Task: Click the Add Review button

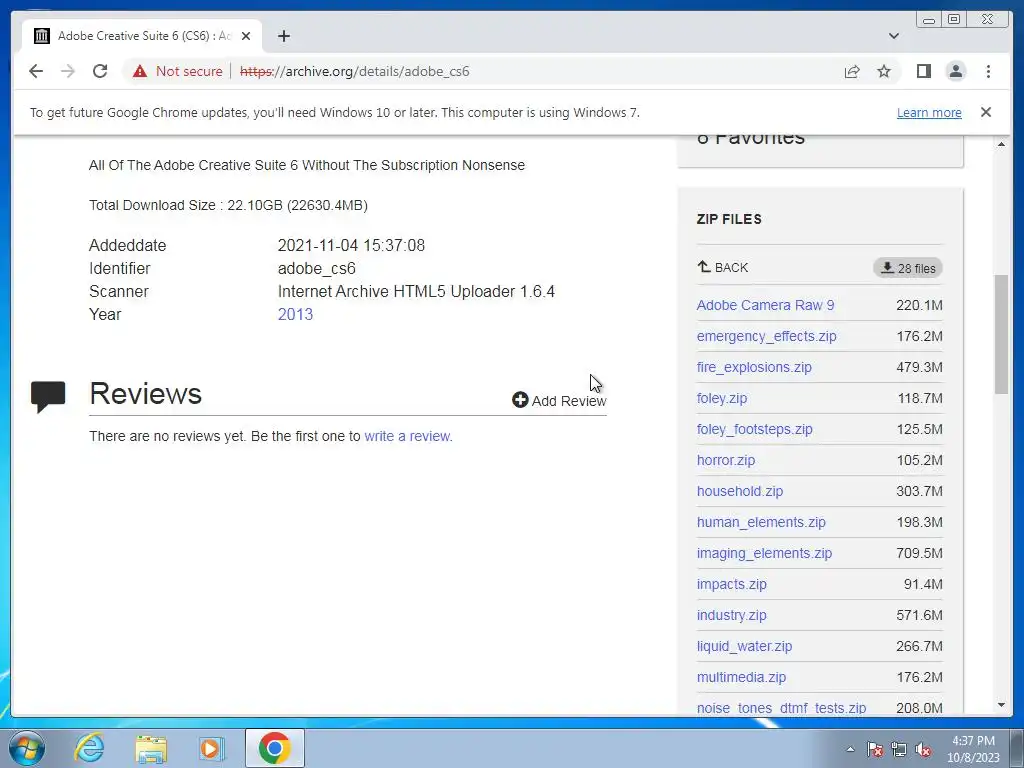Action: coord(559,400)
